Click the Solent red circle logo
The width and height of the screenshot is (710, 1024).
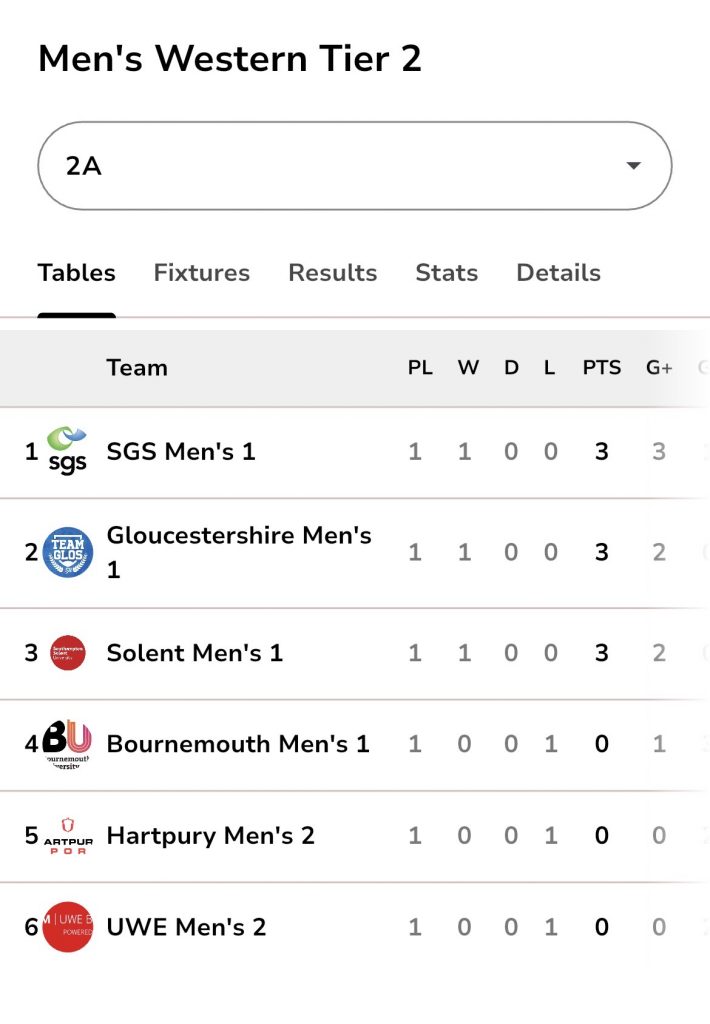(x=68, y=653)
